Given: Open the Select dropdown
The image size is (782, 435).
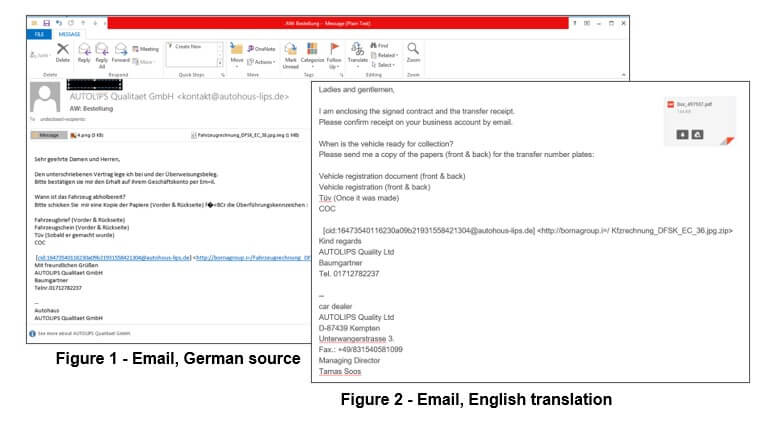Looking at the screenshot, I should tap(383, 65).
